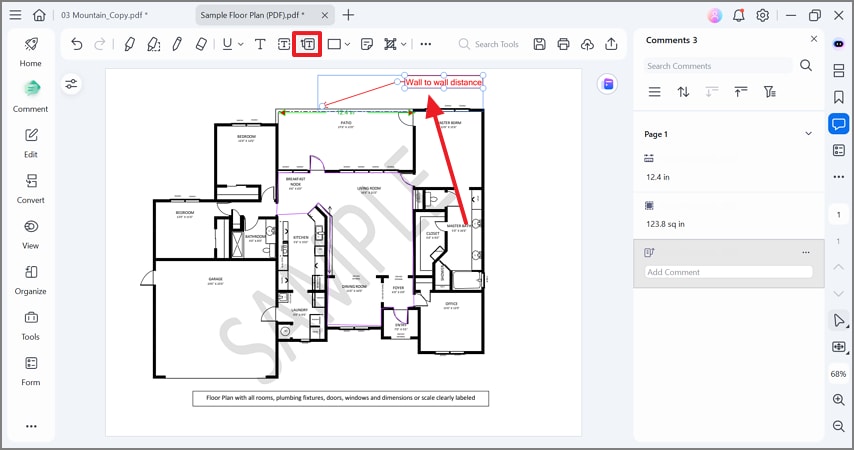Go to the home screen icon
The height and width of the screenshot is (450, 854).
39,15
